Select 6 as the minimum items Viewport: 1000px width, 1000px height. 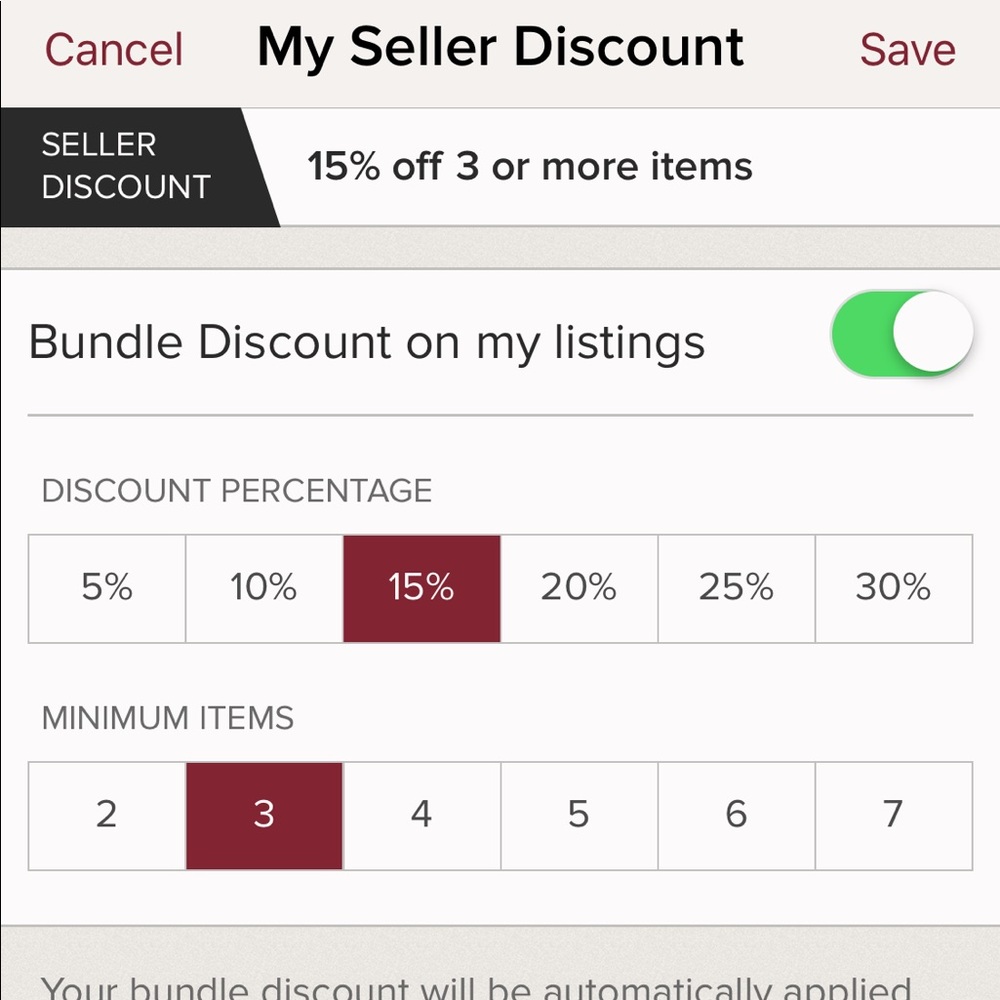[x=737, y=815]
